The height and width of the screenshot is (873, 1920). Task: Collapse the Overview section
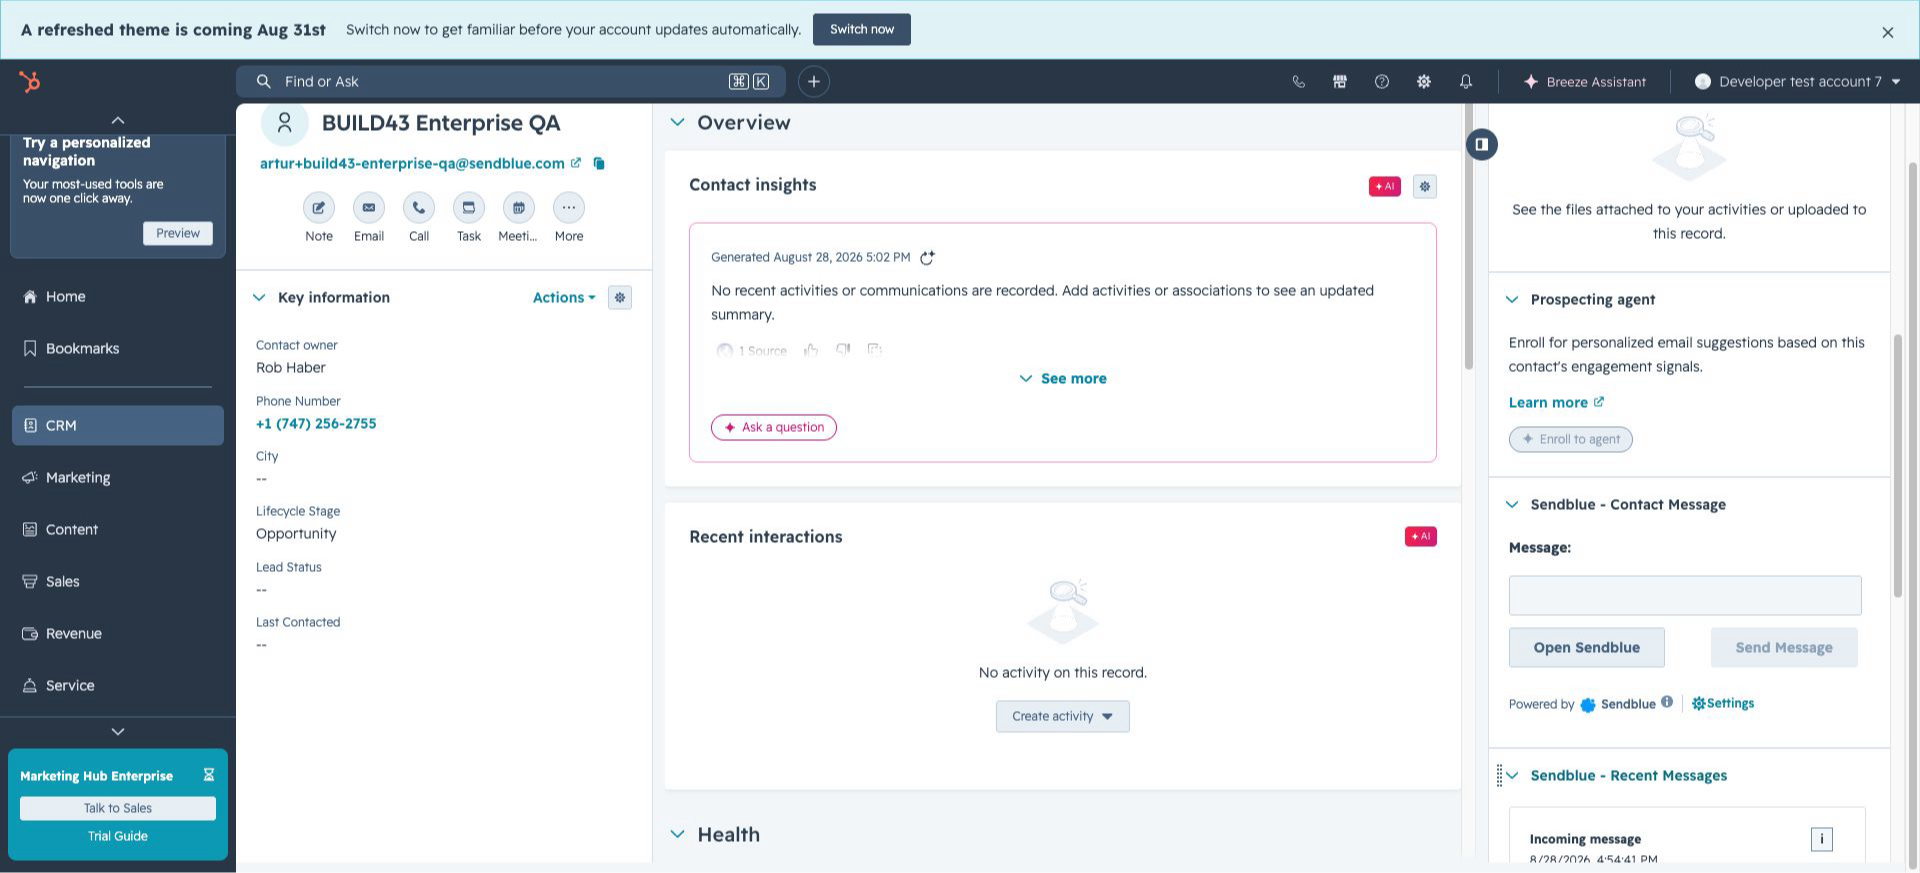[677, 123]
